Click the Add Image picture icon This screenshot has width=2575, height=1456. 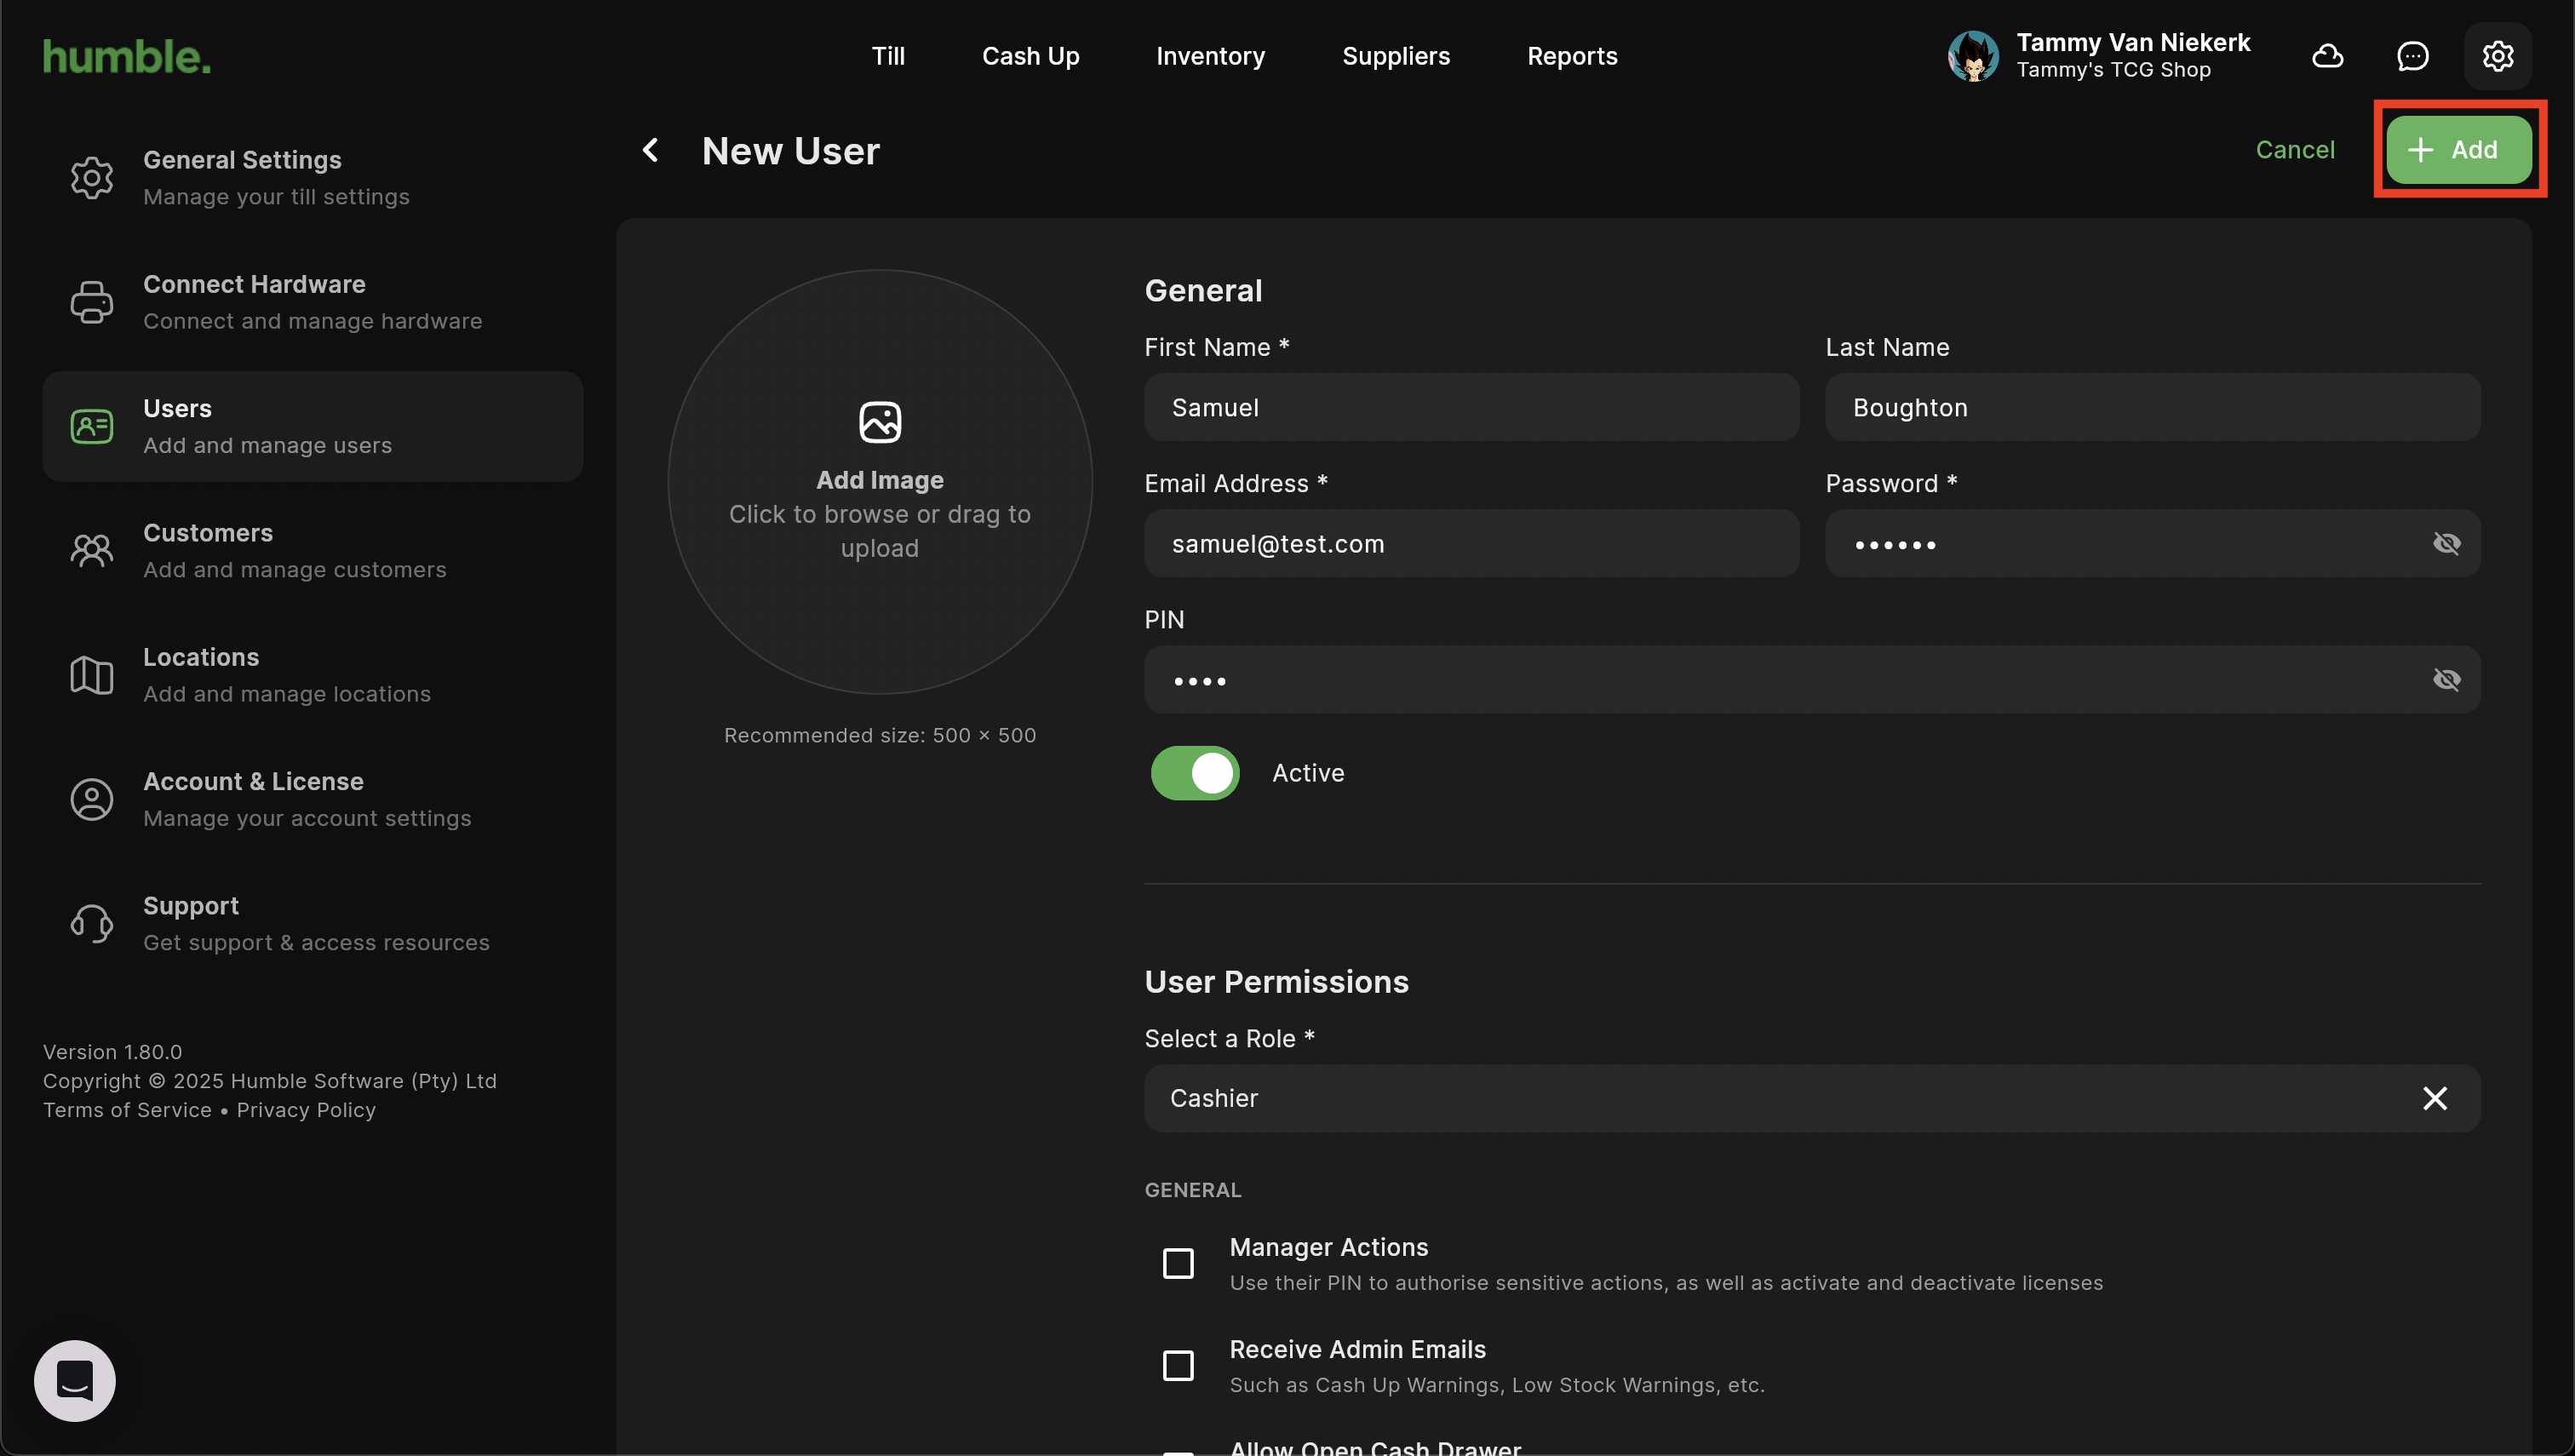click(879, 422)
